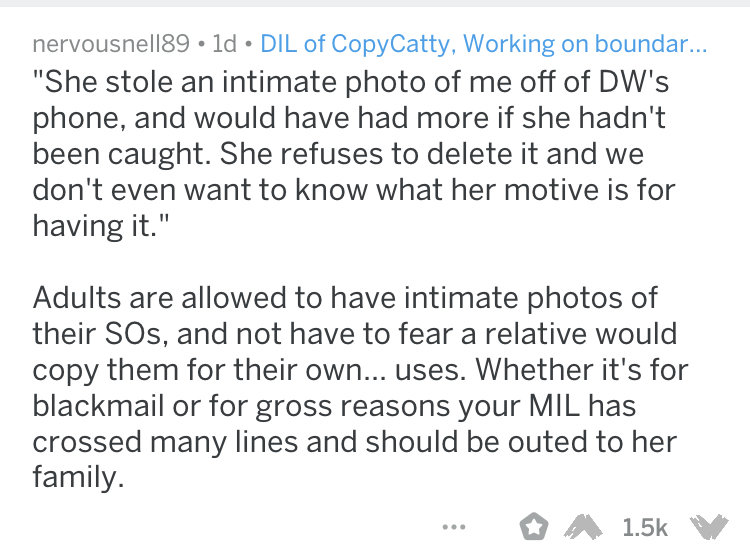Click the final word 'family.' of the comment
The height and width of the screenshot is (556, 750).
pyautogui.click(x=78, y=478)
